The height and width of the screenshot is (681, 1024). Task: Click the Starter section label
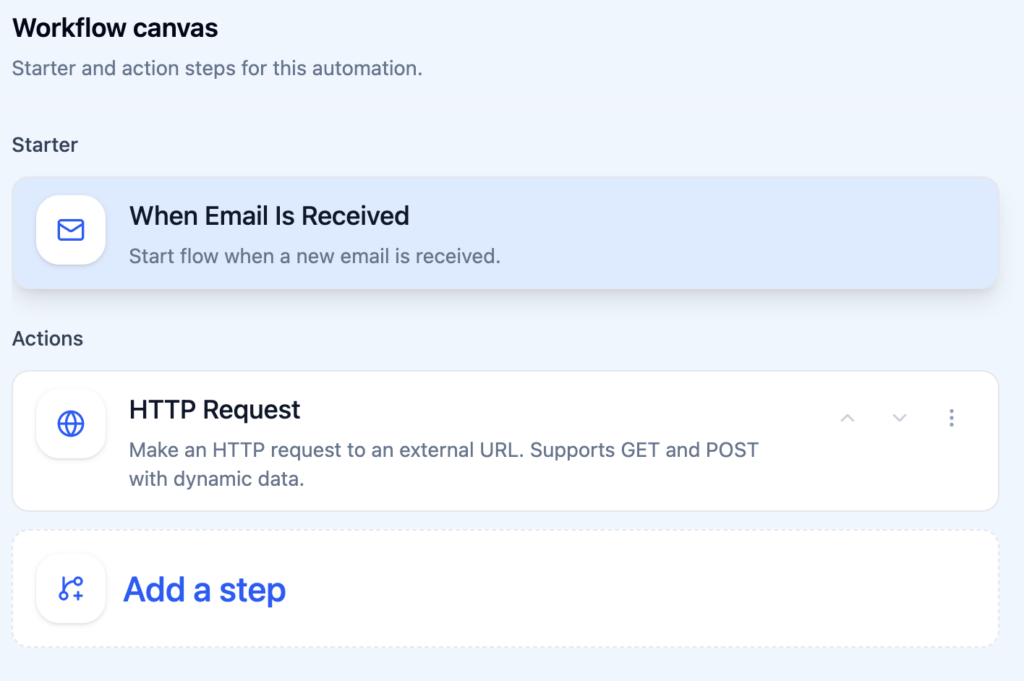pos(45,145)
